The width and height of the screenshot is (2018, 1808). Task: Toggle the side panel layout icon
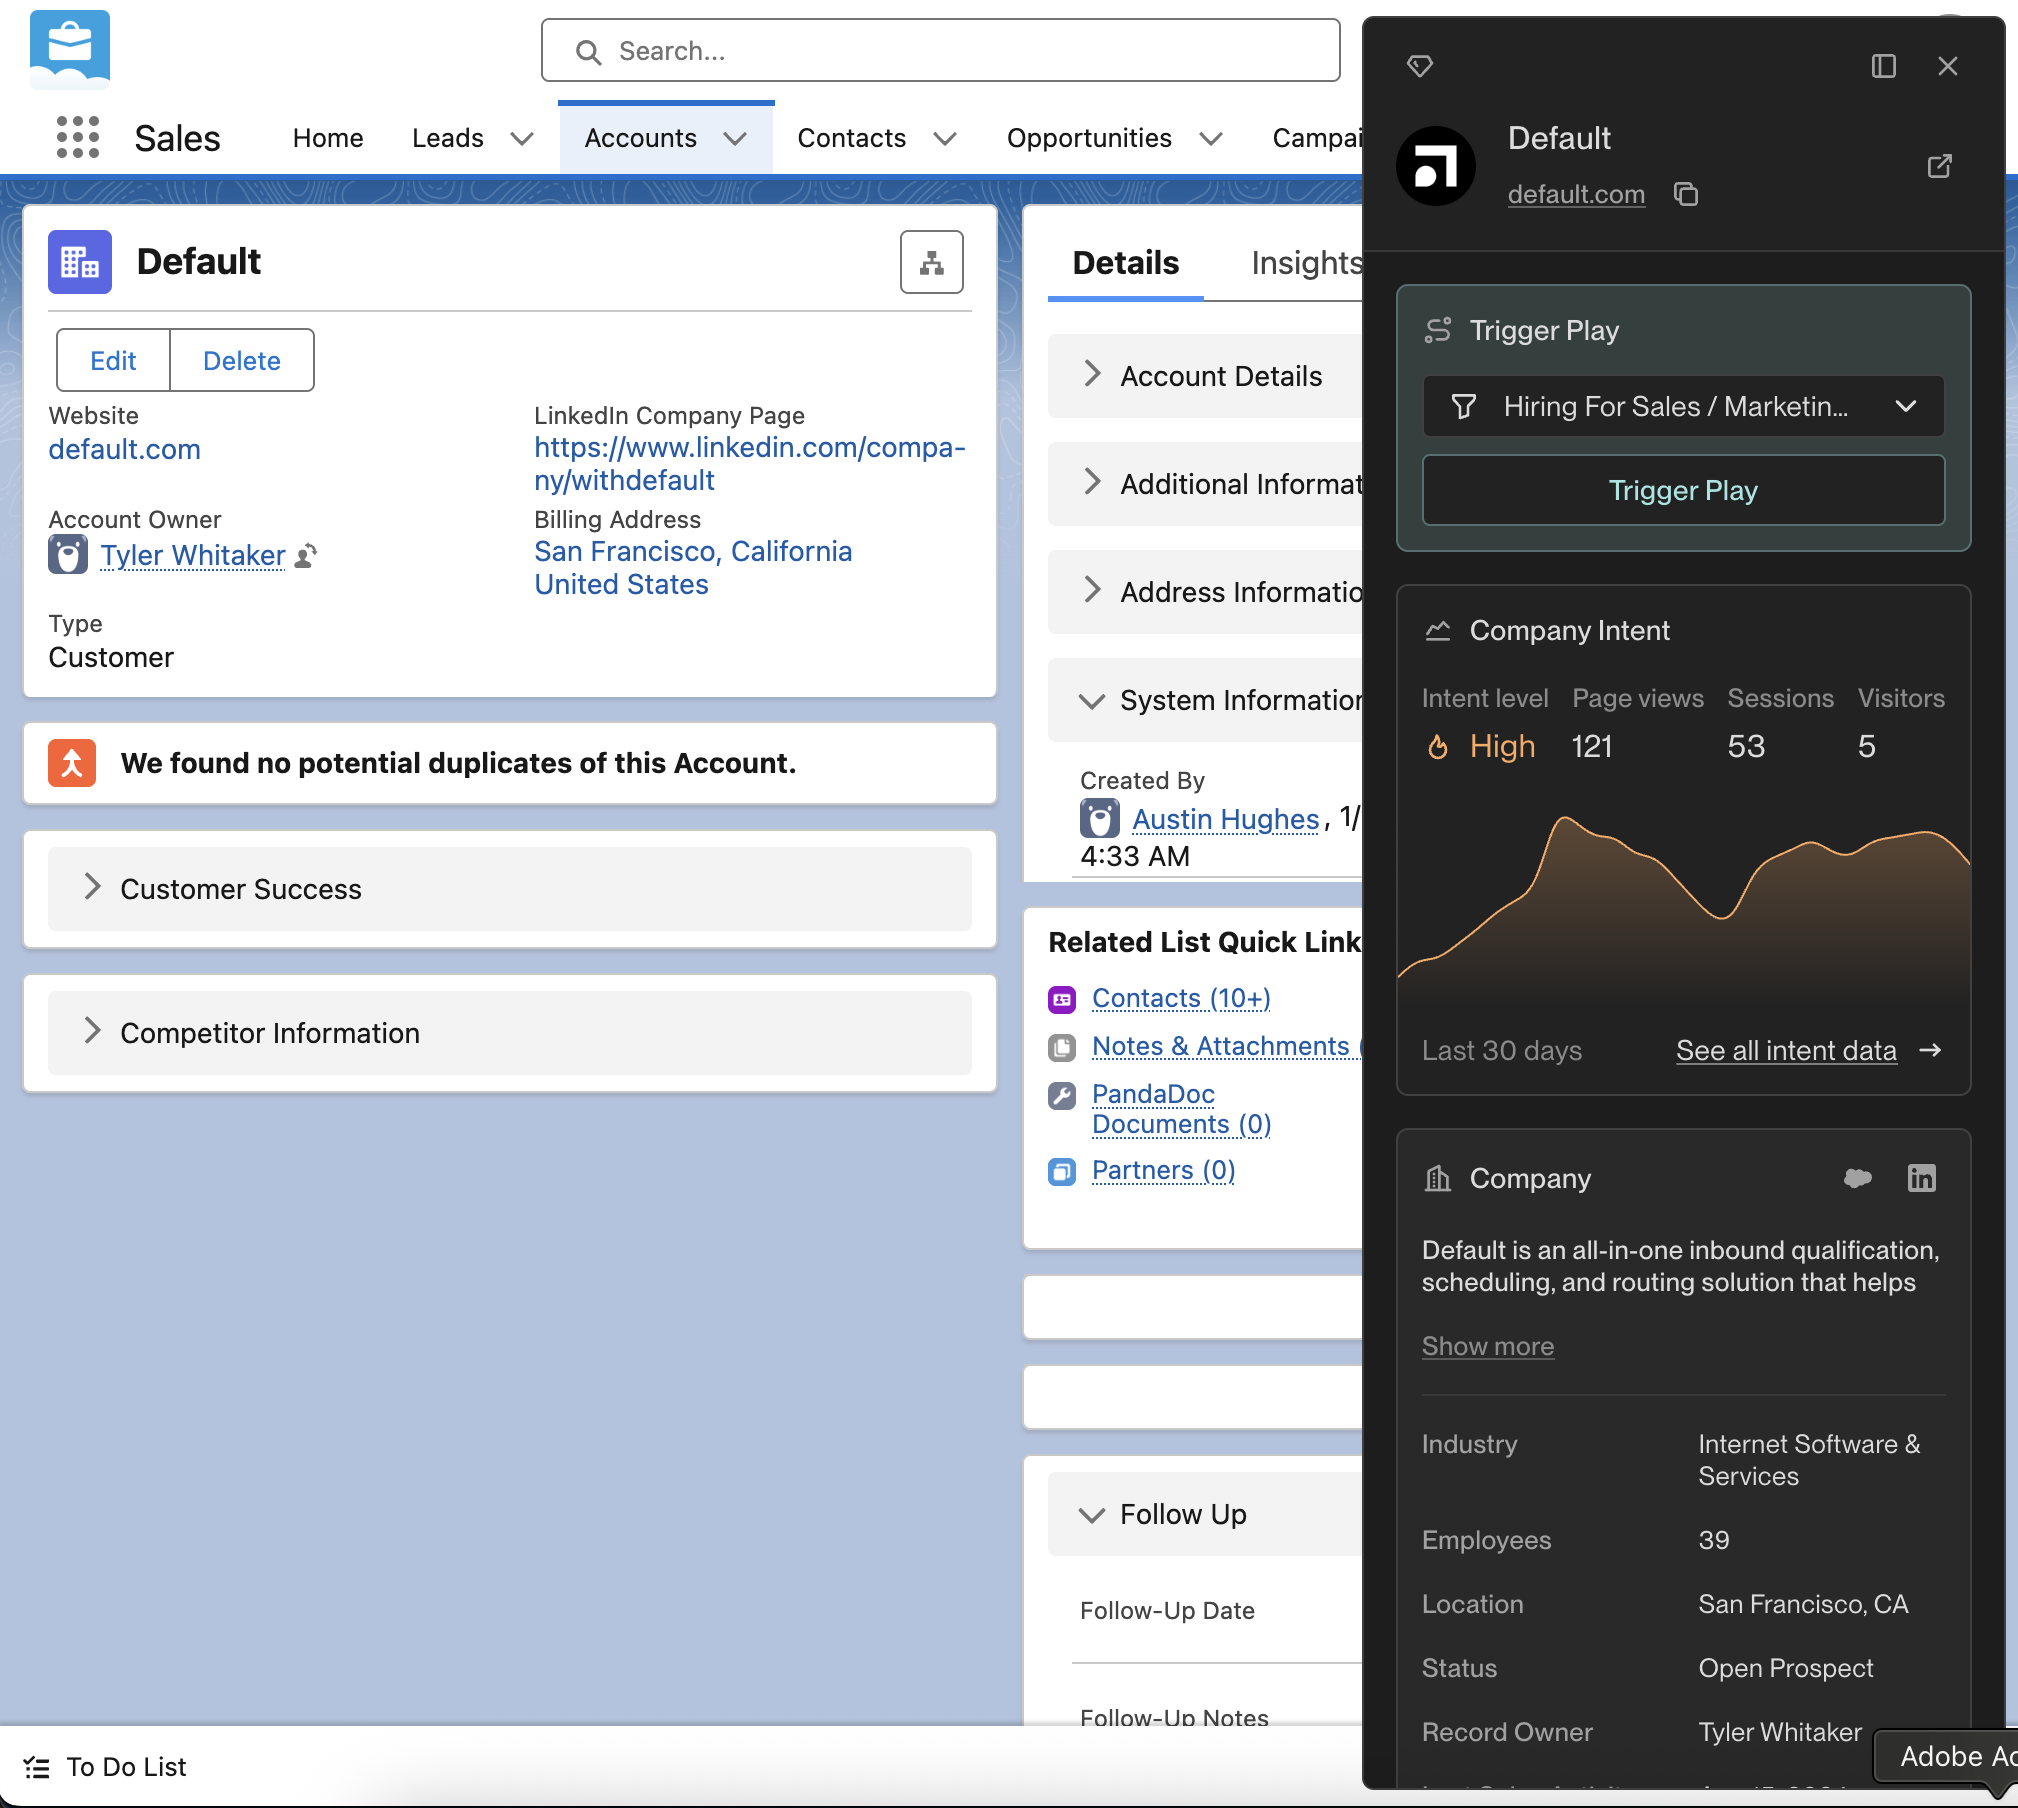(x=1883, y=66)
